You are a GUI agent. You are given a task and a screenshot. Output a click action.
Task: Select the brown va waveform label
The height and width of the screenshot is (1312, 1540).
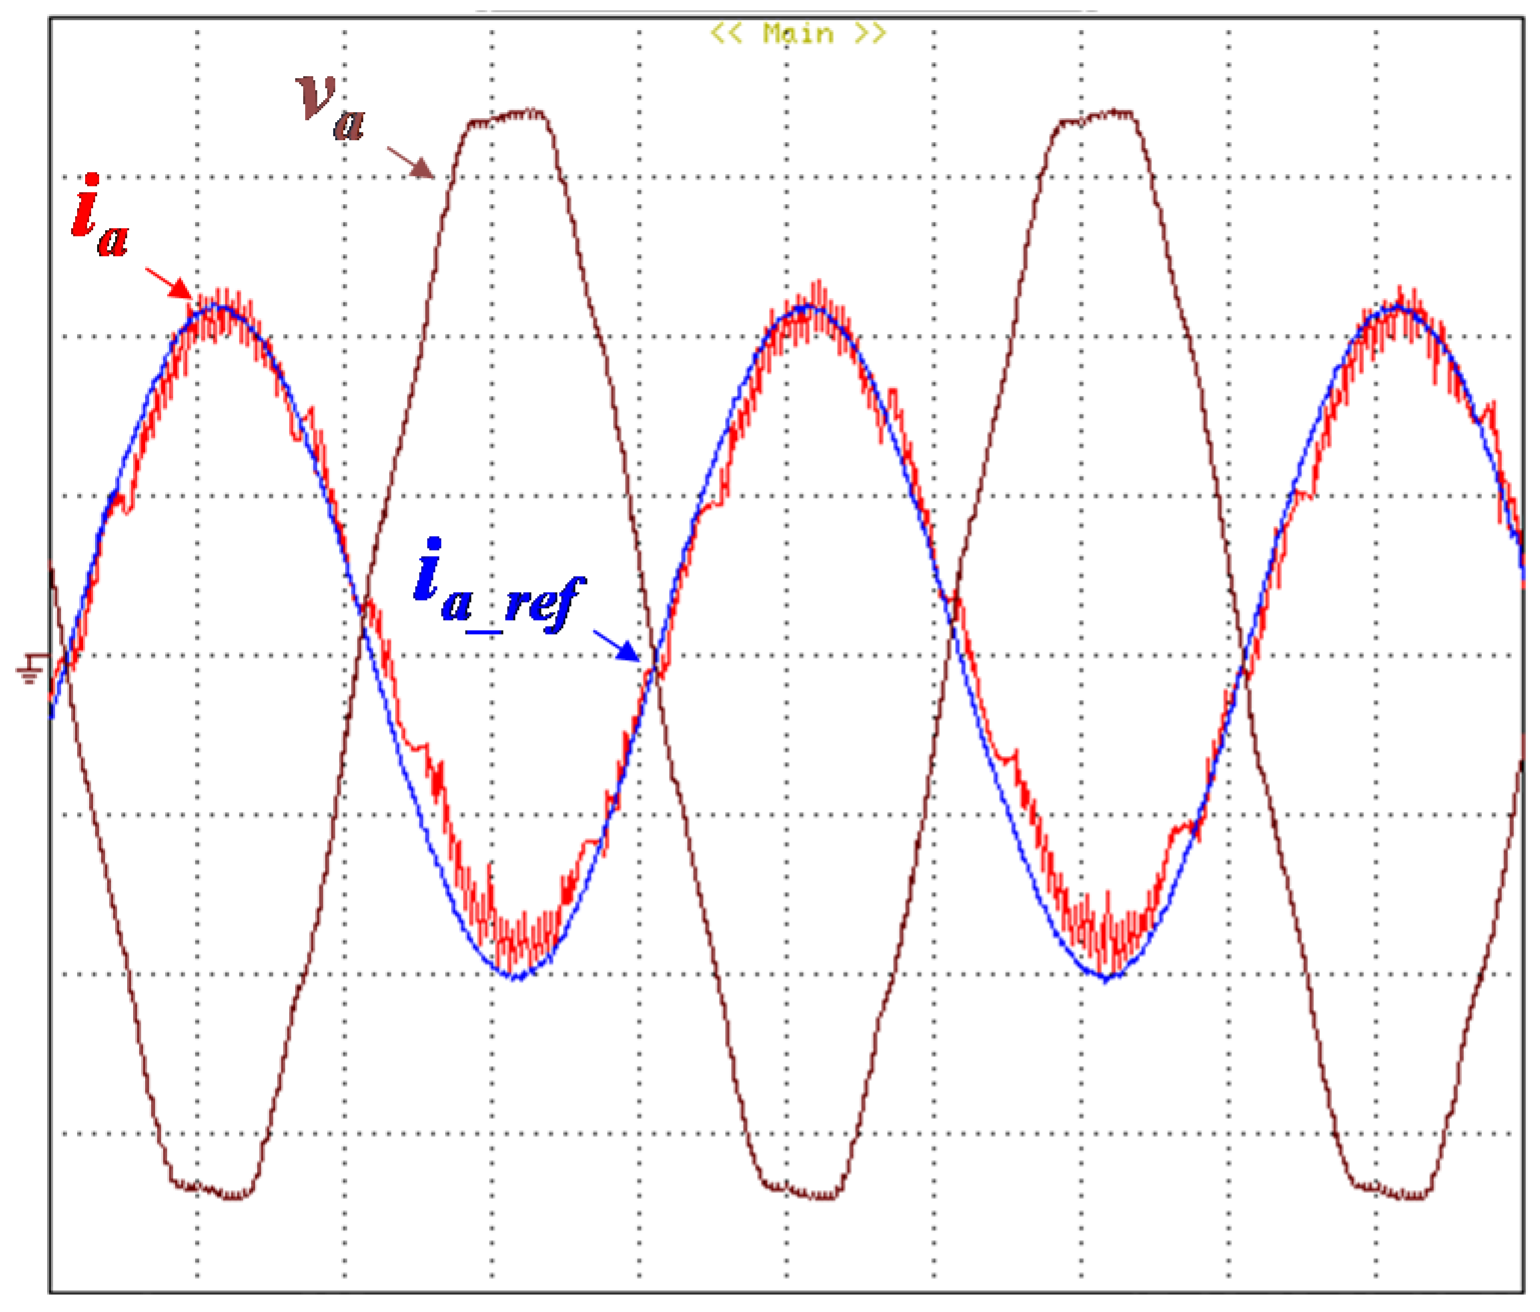[332, 106]
